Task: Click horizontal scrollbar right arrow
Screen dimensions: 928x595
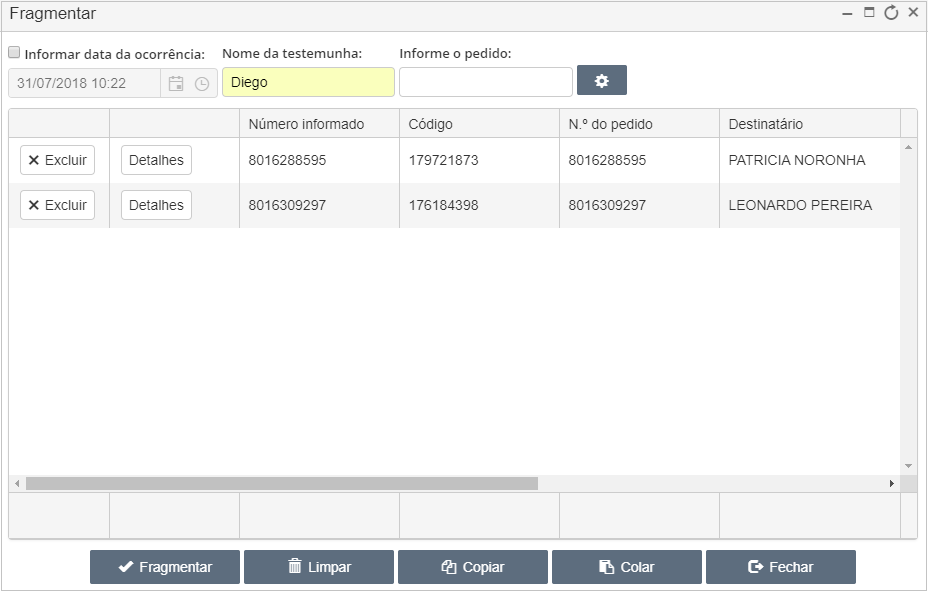Action: (892, 484)
